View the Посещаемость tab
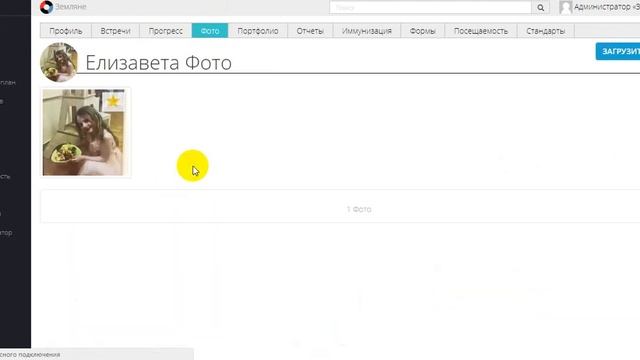Screen dimensions: 640x360 pos(481,31)
